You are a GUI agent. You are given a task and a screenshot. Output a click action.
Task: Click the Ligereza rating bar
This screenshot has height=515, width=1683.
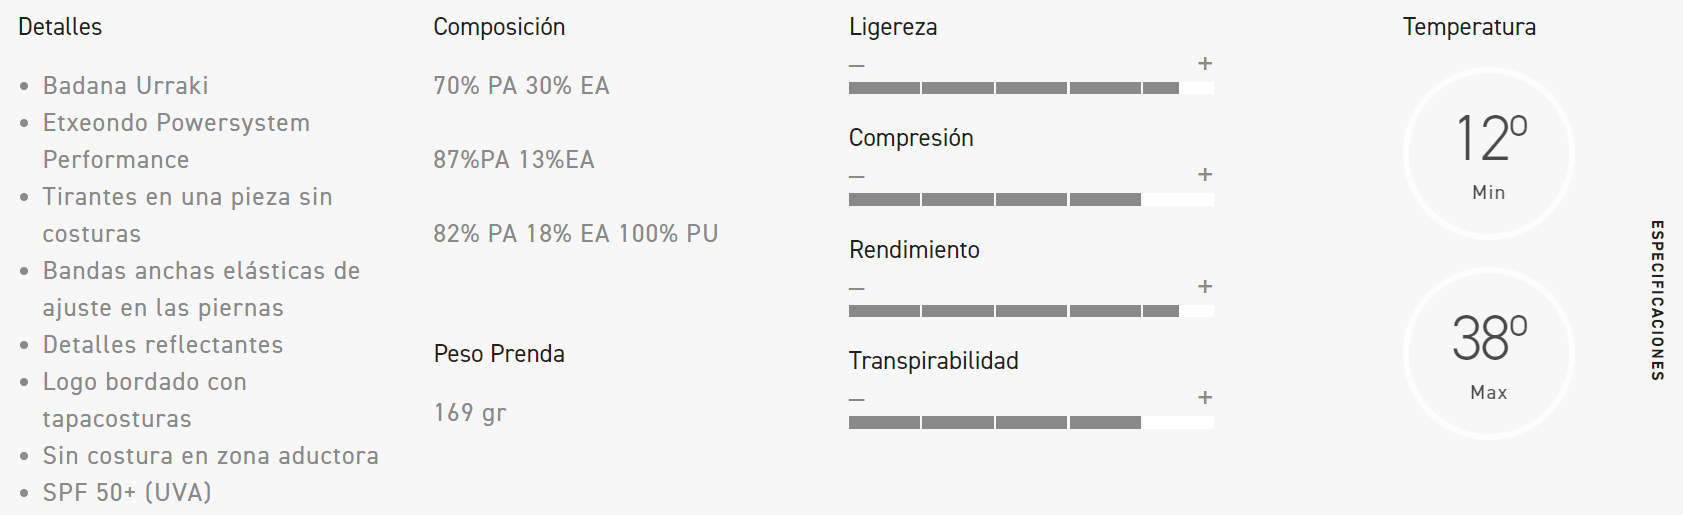click(1031, 88)
